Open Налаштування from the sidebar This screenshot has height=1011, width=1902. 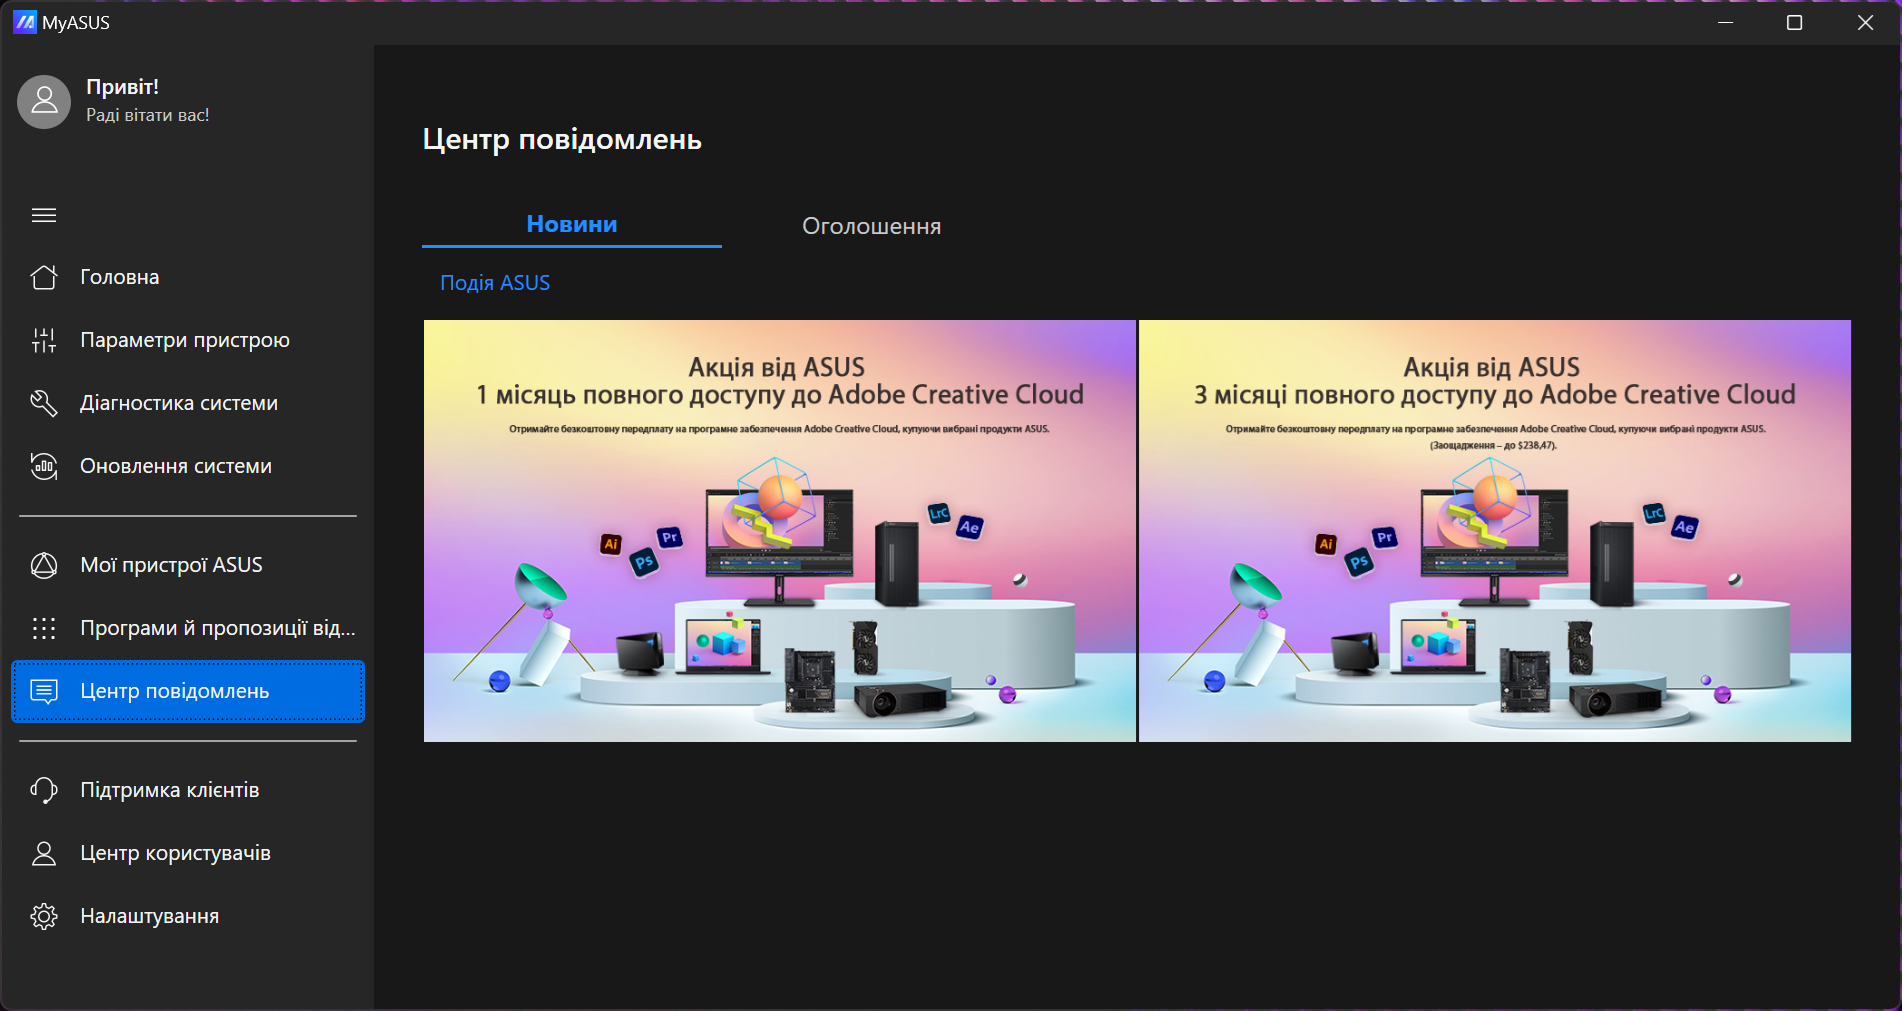188,916
